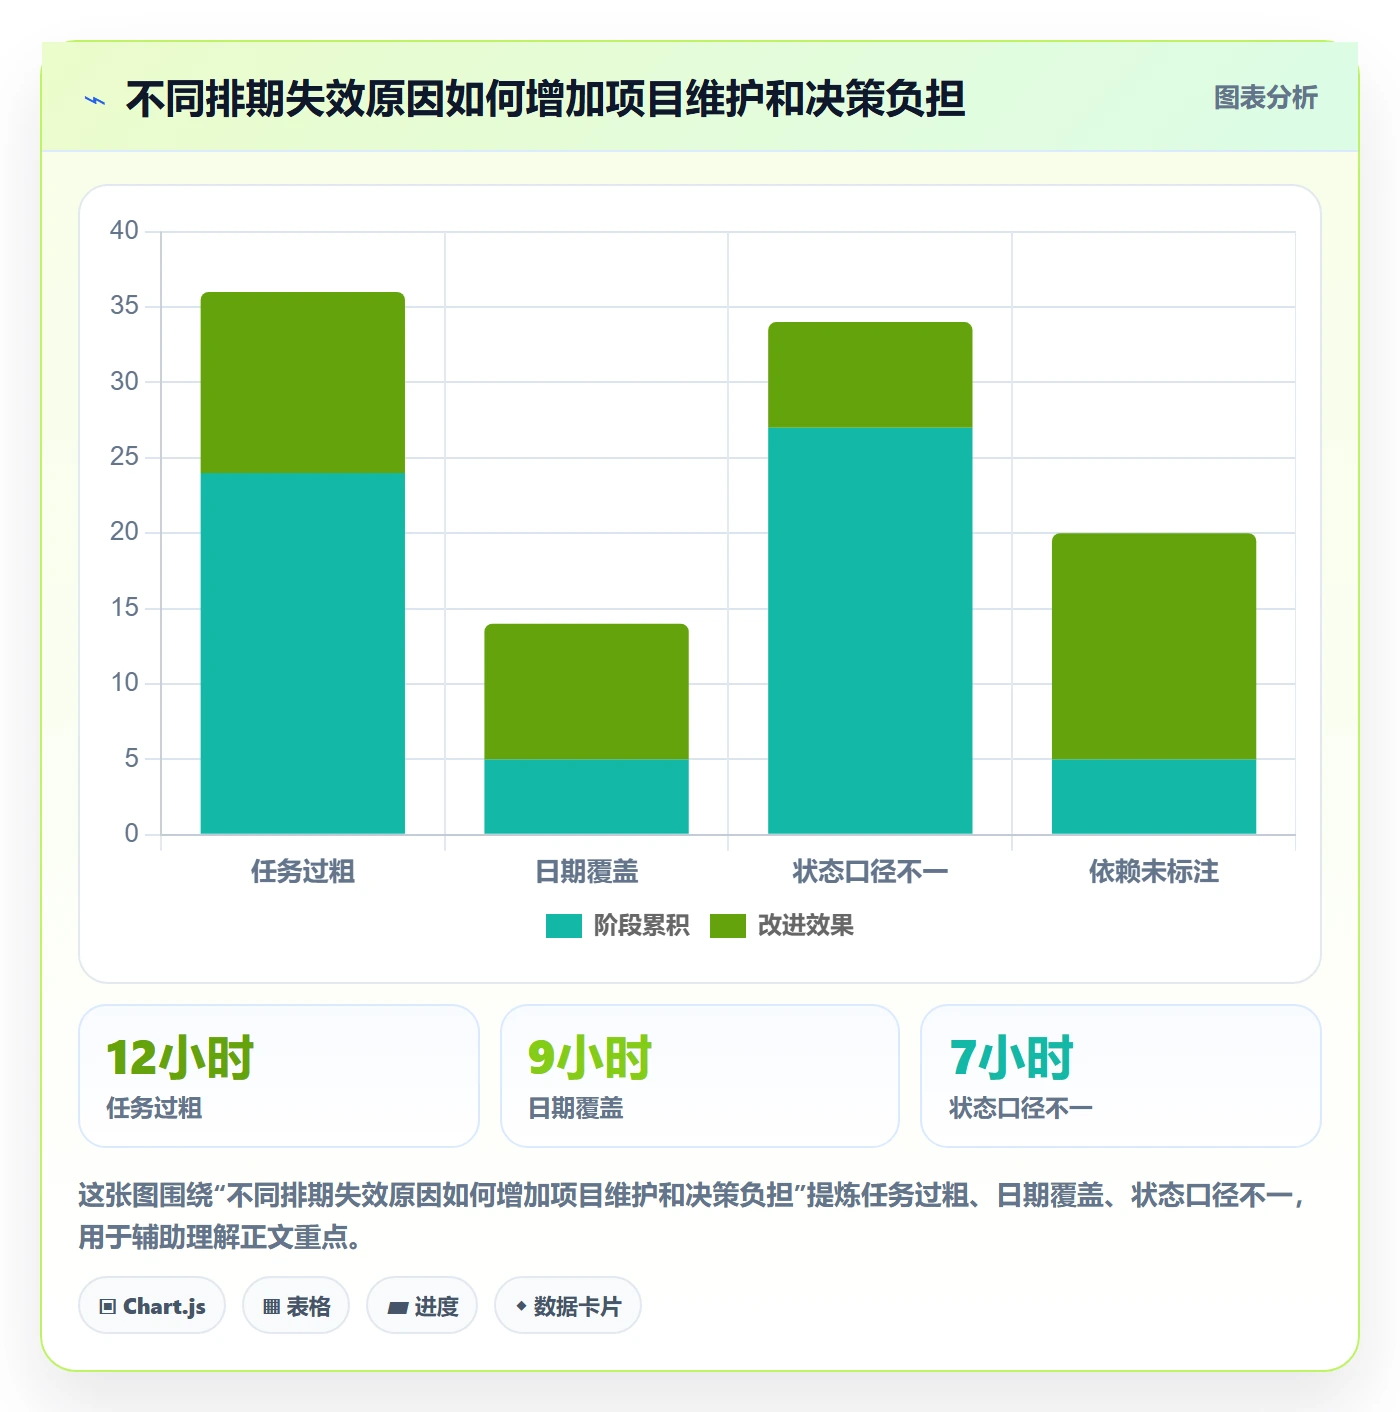Image resolution: width=1400 pixels, height=1412 pixels.
Task: Click the chart title 不同排期失效原因如何增加项目维护和决策负担
Action: pyautogui.click(x=545, y=99)
